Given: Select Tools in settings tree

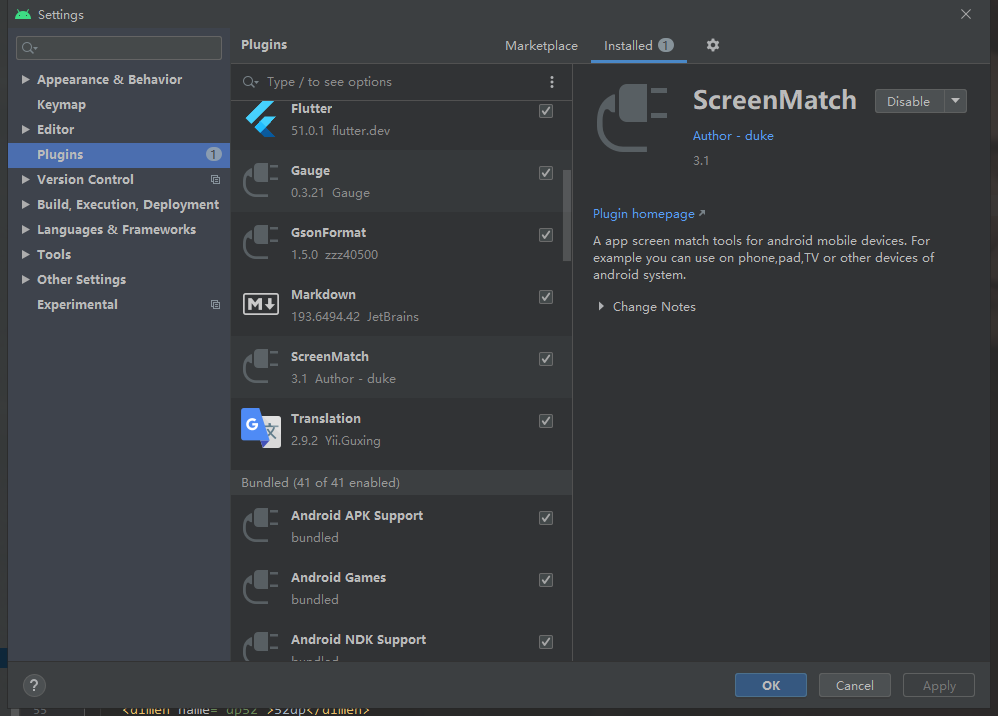Looking at the screenshot, I should [53, 255].
